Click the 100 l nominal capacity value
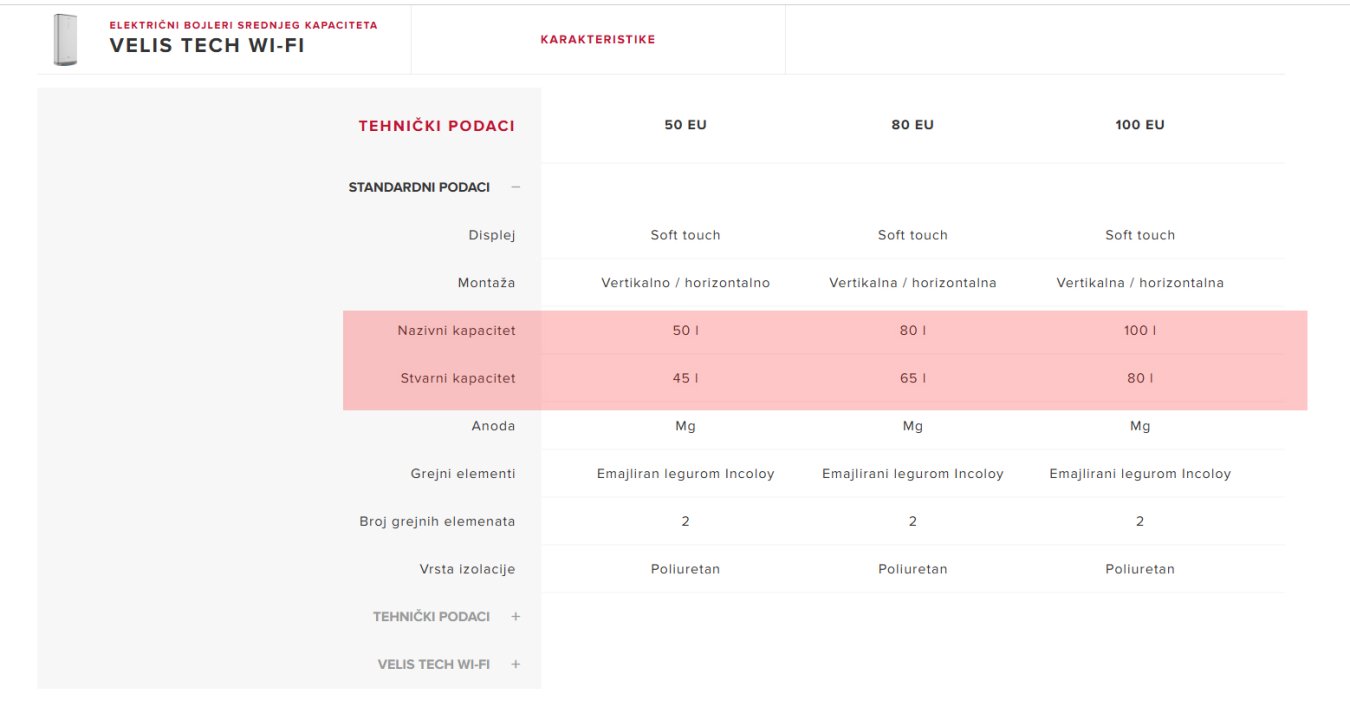Screen dimensions: 1350x714 pos(1140,331)
